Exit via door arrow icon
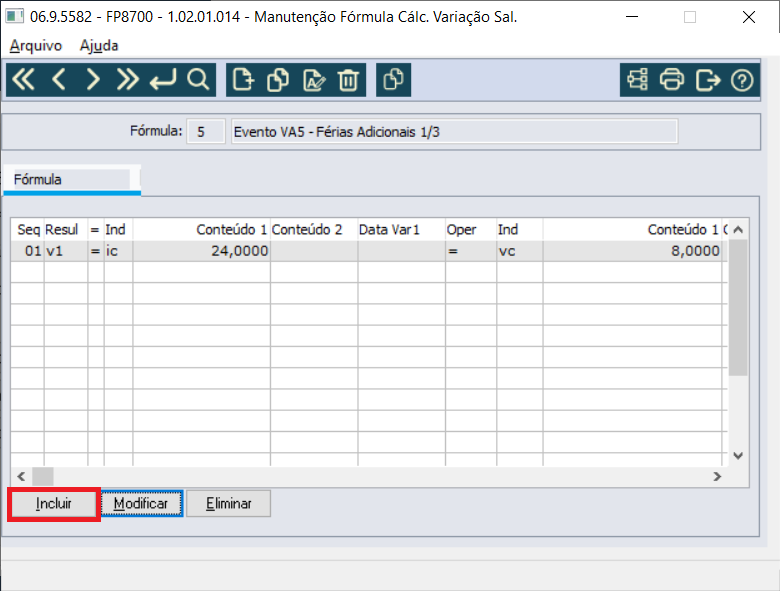The width and height of the screenshot is (780, 591). point(708,80)
